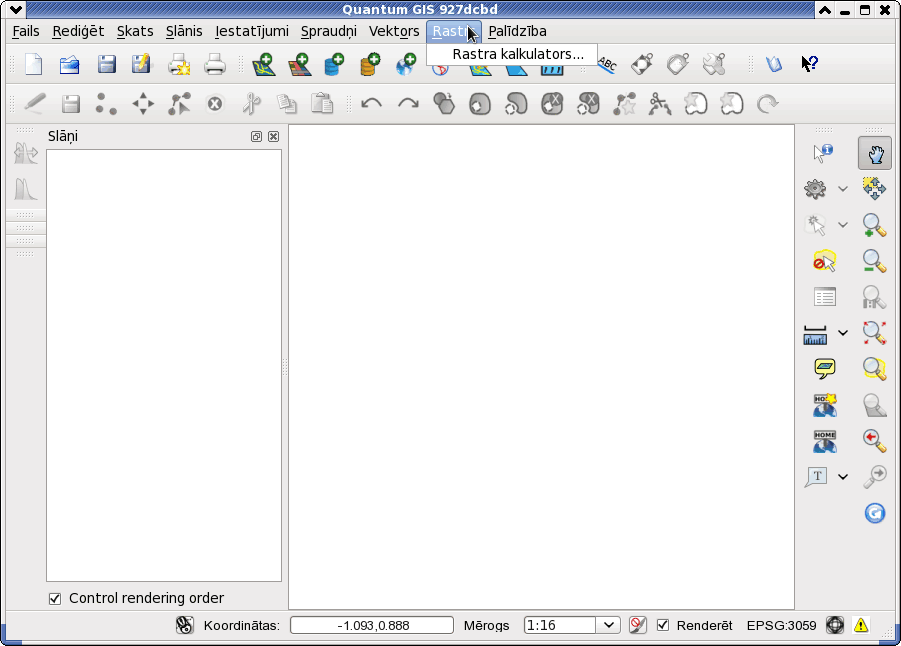Open the Spraudņi menu
Viewport: 901px width, 646px height.
click(x=329, y=31)
